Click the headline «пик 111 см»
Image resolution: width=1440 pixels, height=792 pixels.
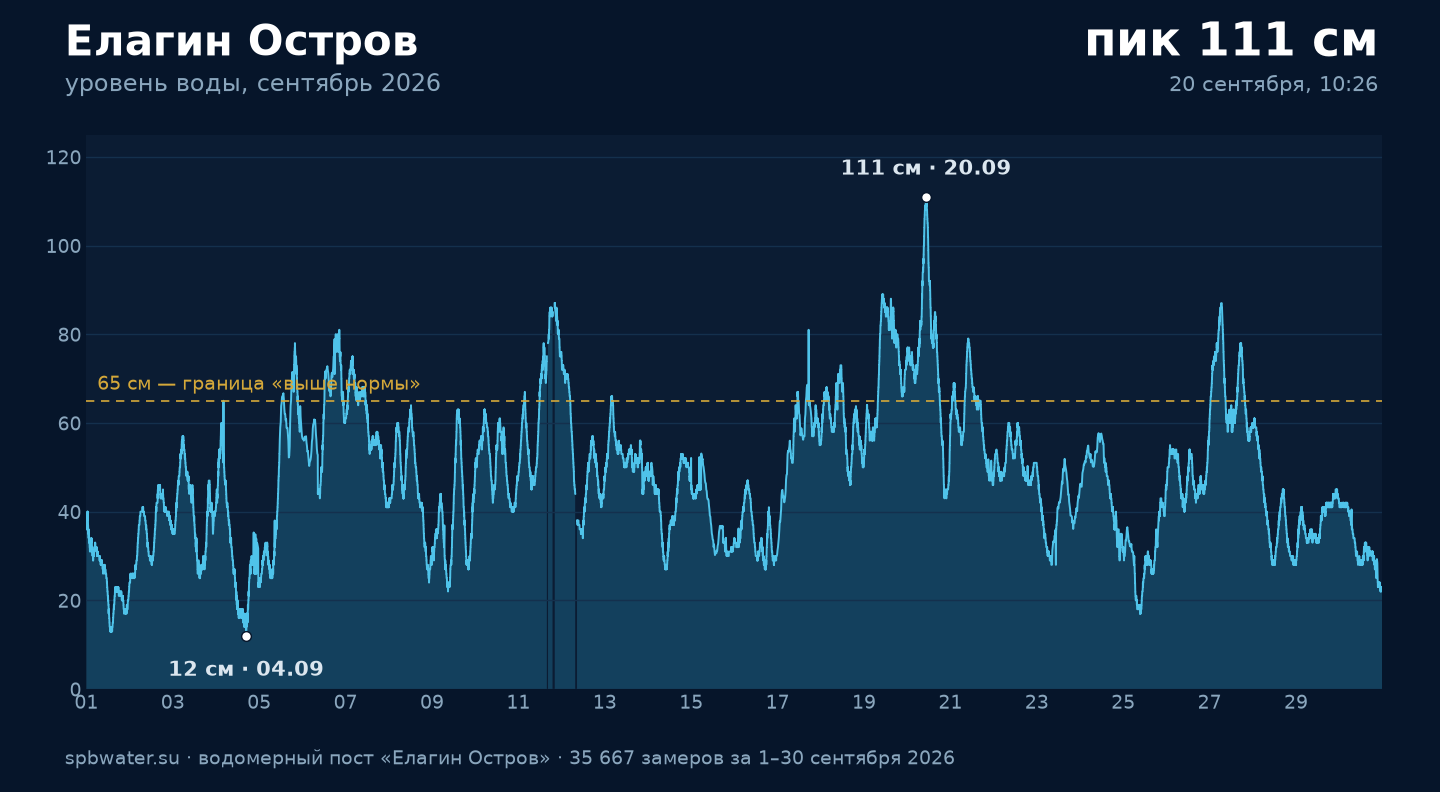tap(1231, 41)
